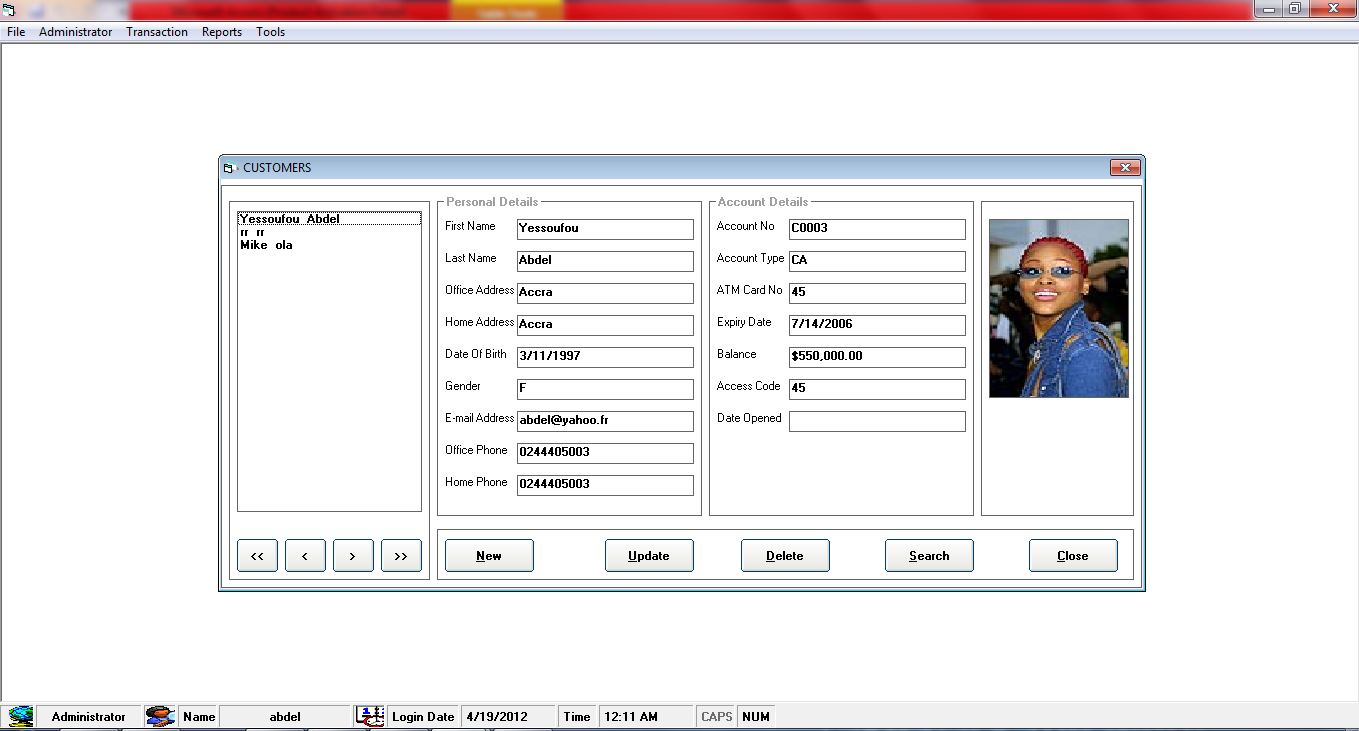The image size is (1359, 731).
Task: Open the Tools menu
Action: pos(270,31)
